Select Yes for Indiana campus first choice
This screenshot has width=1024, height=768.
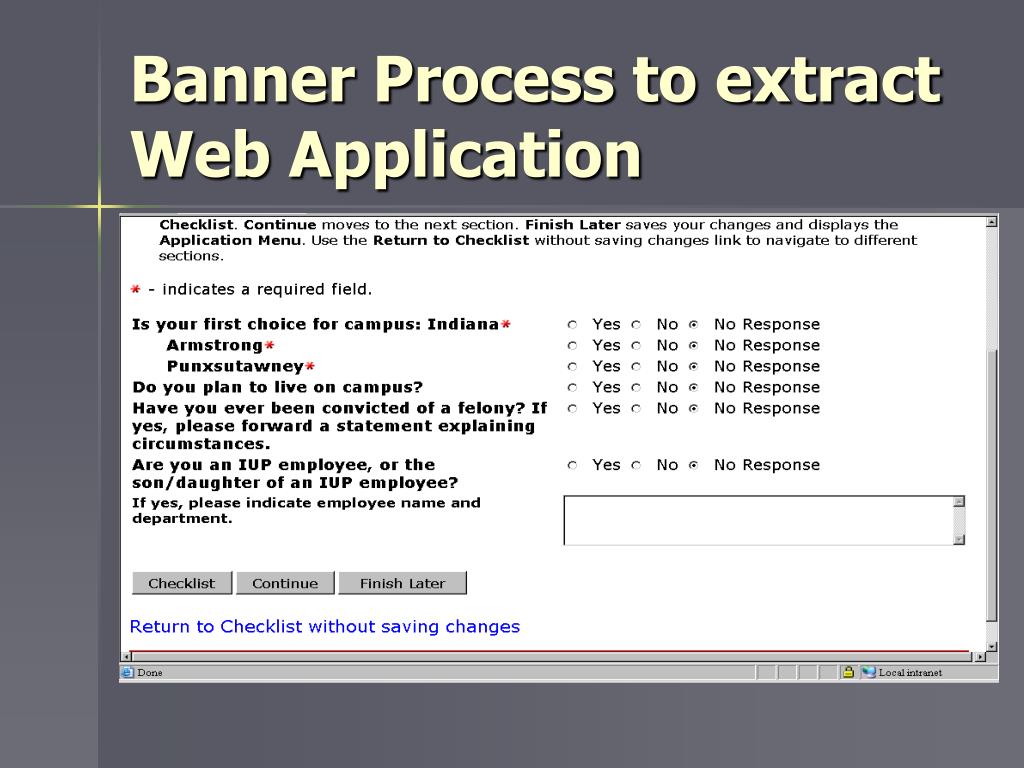click(x=572, y=325)
